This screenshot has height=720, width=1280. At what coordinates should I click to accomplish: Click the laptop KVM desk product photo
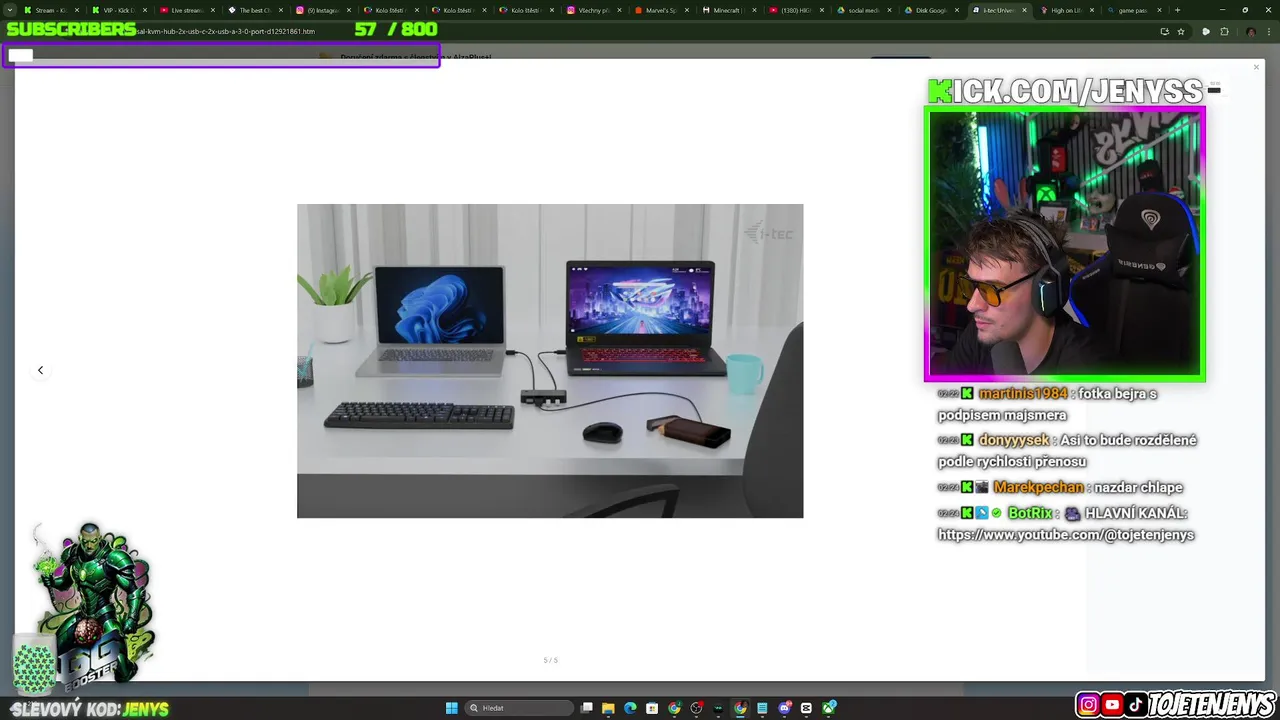550,361
